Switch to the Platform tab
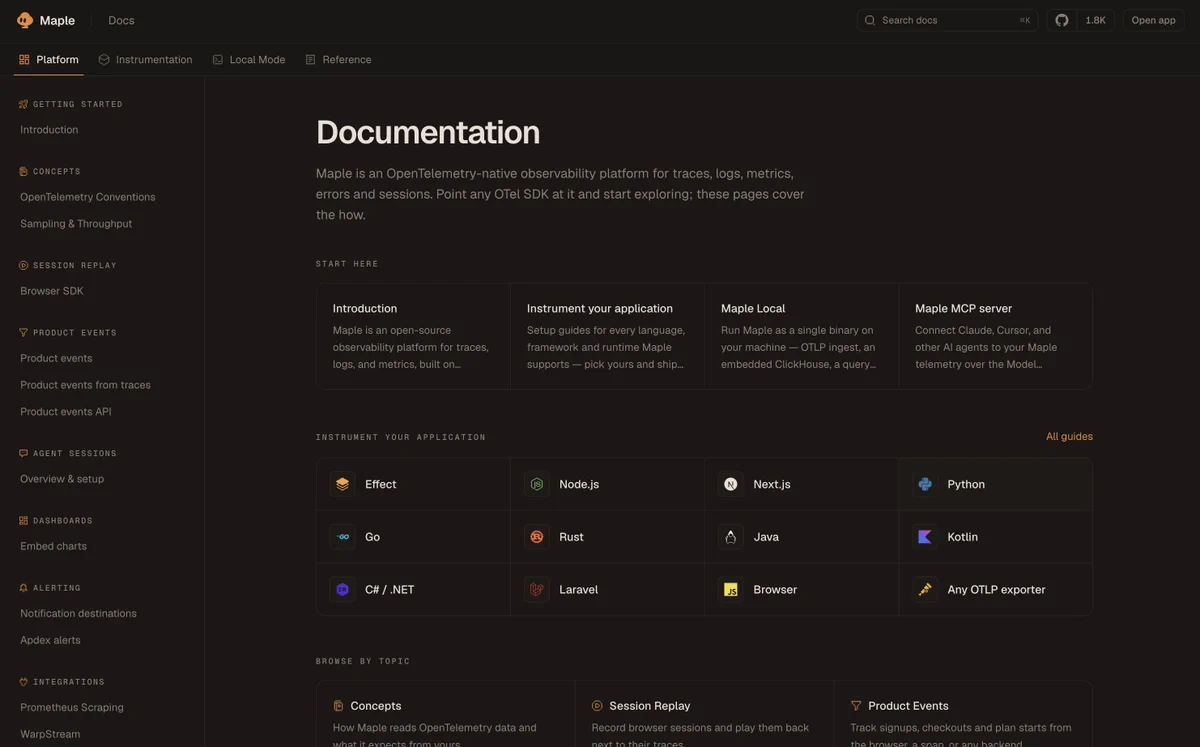The height and width of the screenshot is (747, 1200). (48, 60)
